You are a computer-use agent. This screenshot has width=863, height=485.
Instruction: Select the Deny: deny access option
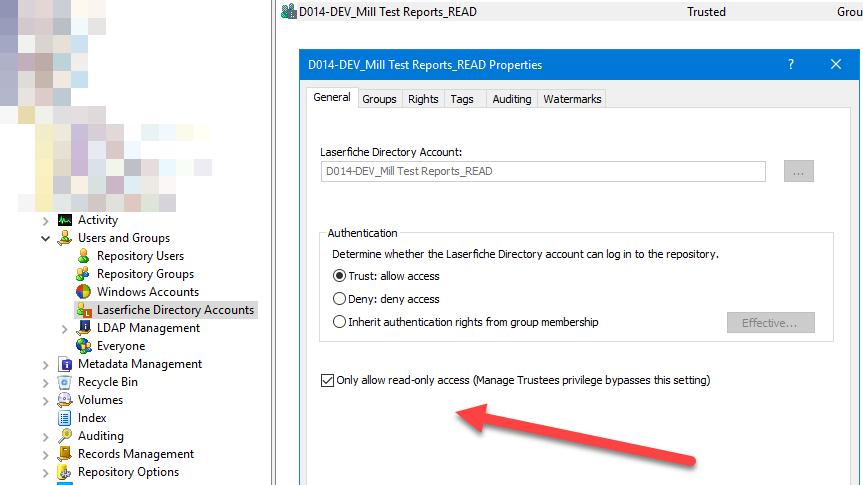tap(340, 299)
